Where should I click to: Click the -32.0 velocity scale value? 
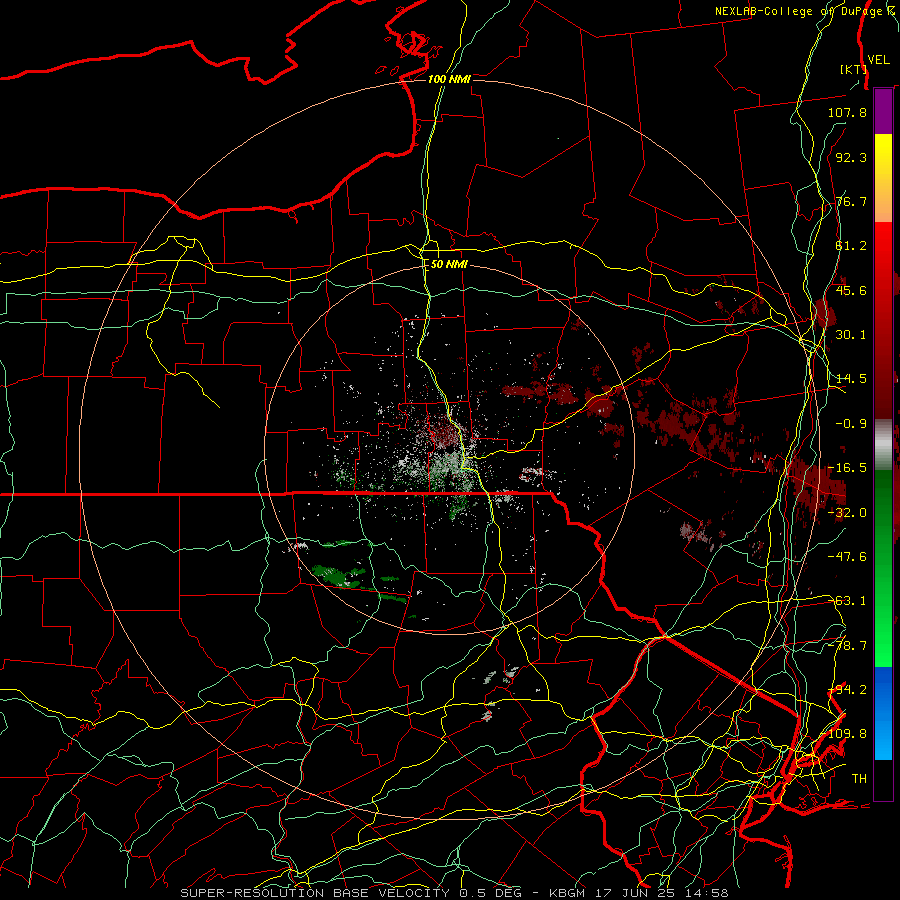coord(847,513)
